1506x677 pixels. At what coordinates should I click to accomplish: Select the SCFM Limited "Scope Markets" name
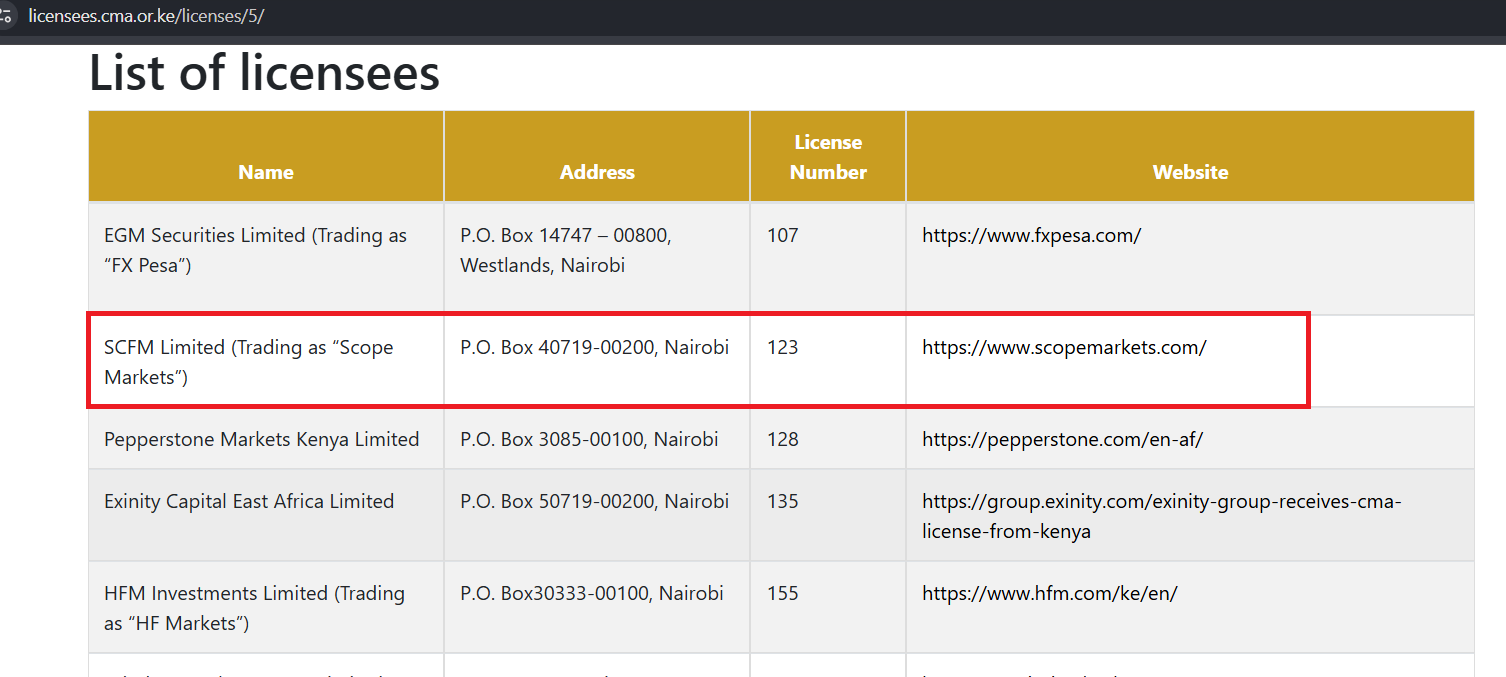pyautogui.click(x=248, y=362)
